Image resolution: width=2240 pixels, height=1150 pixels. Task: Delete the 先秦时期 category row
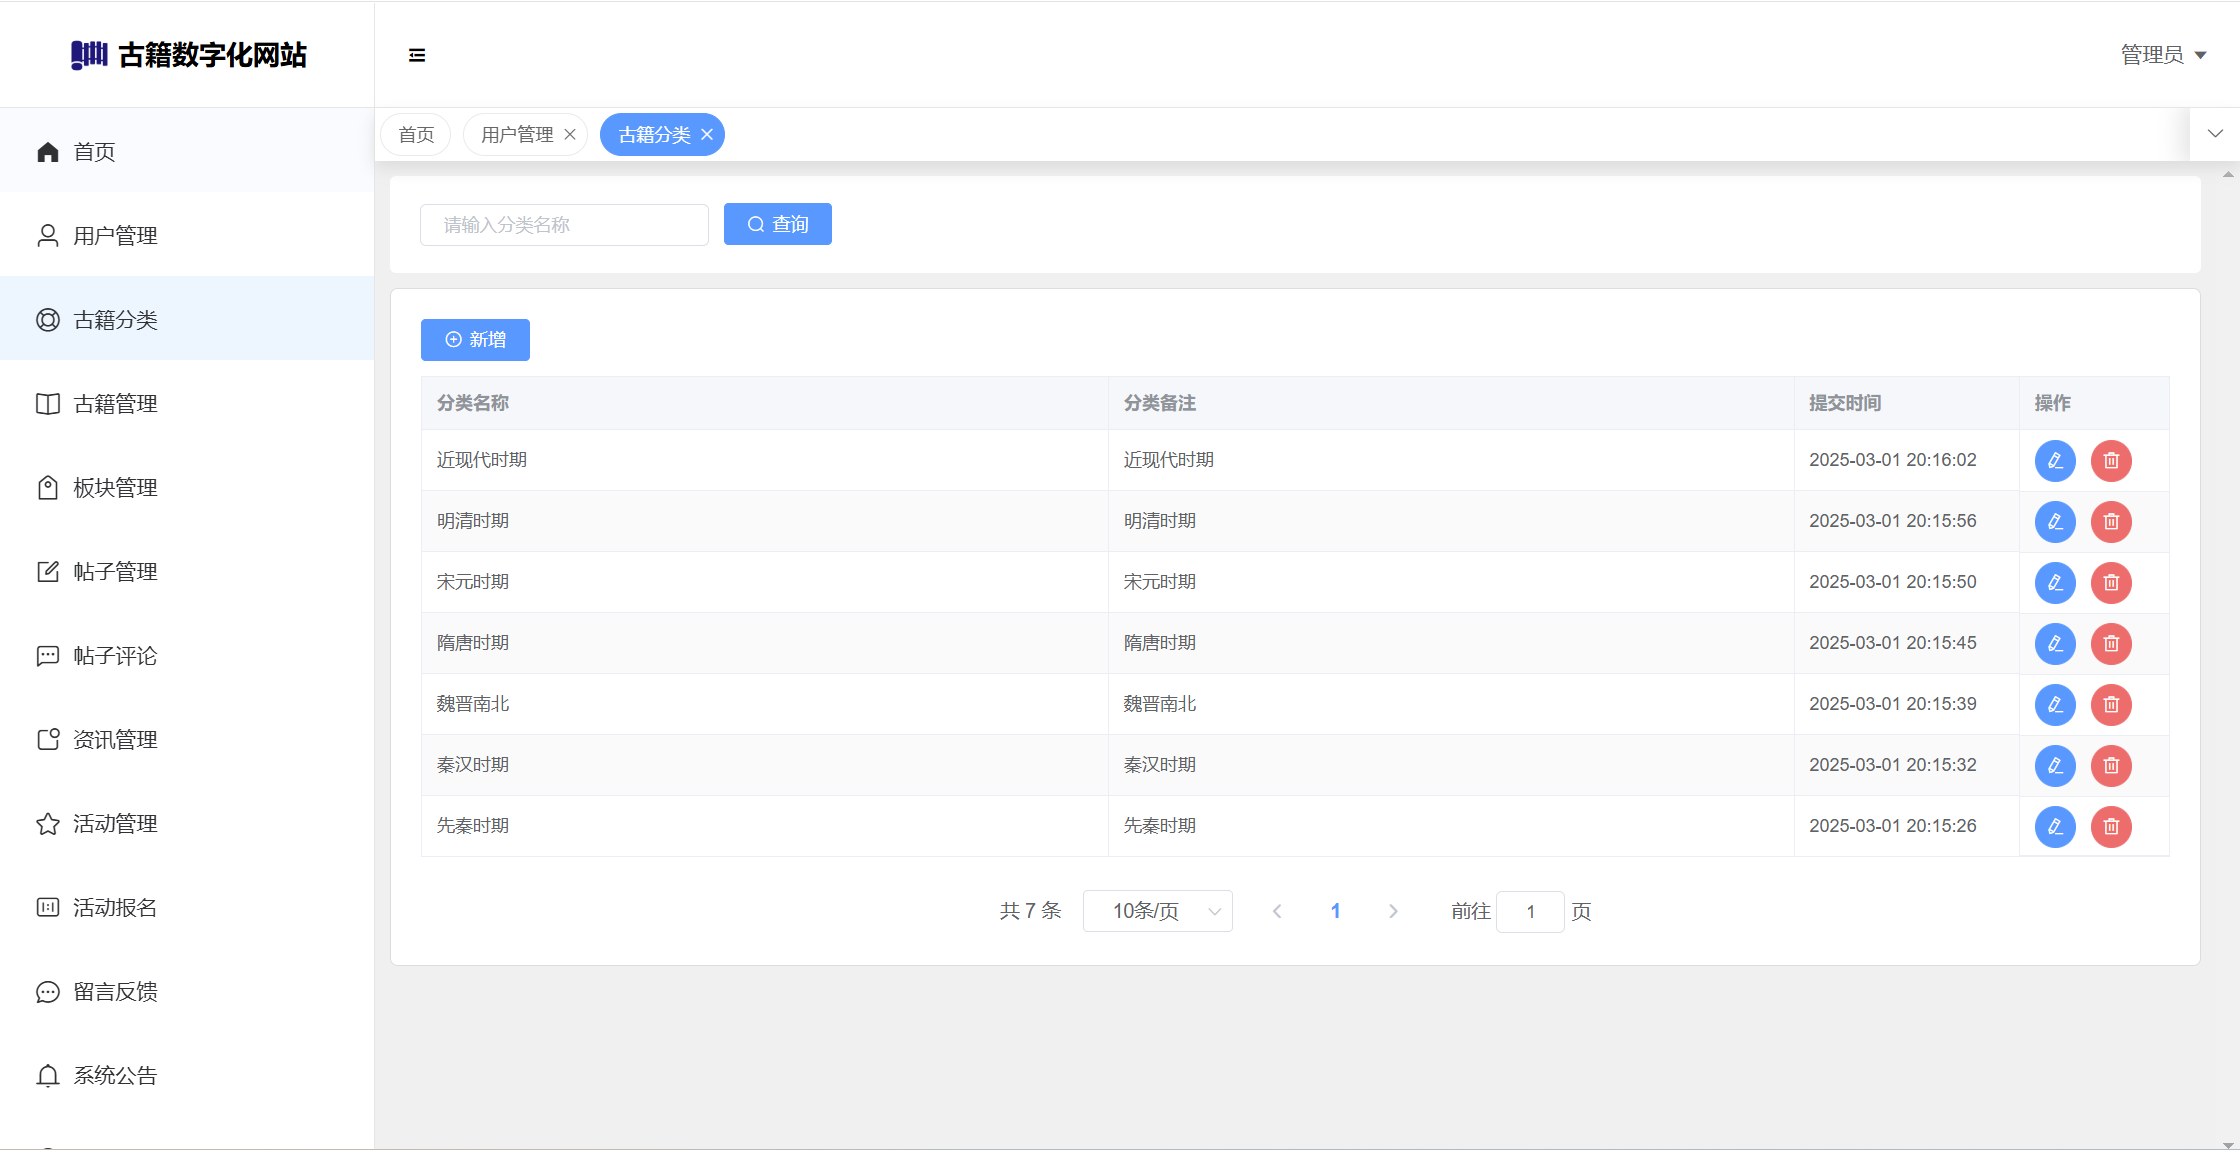click(2111, 827)
